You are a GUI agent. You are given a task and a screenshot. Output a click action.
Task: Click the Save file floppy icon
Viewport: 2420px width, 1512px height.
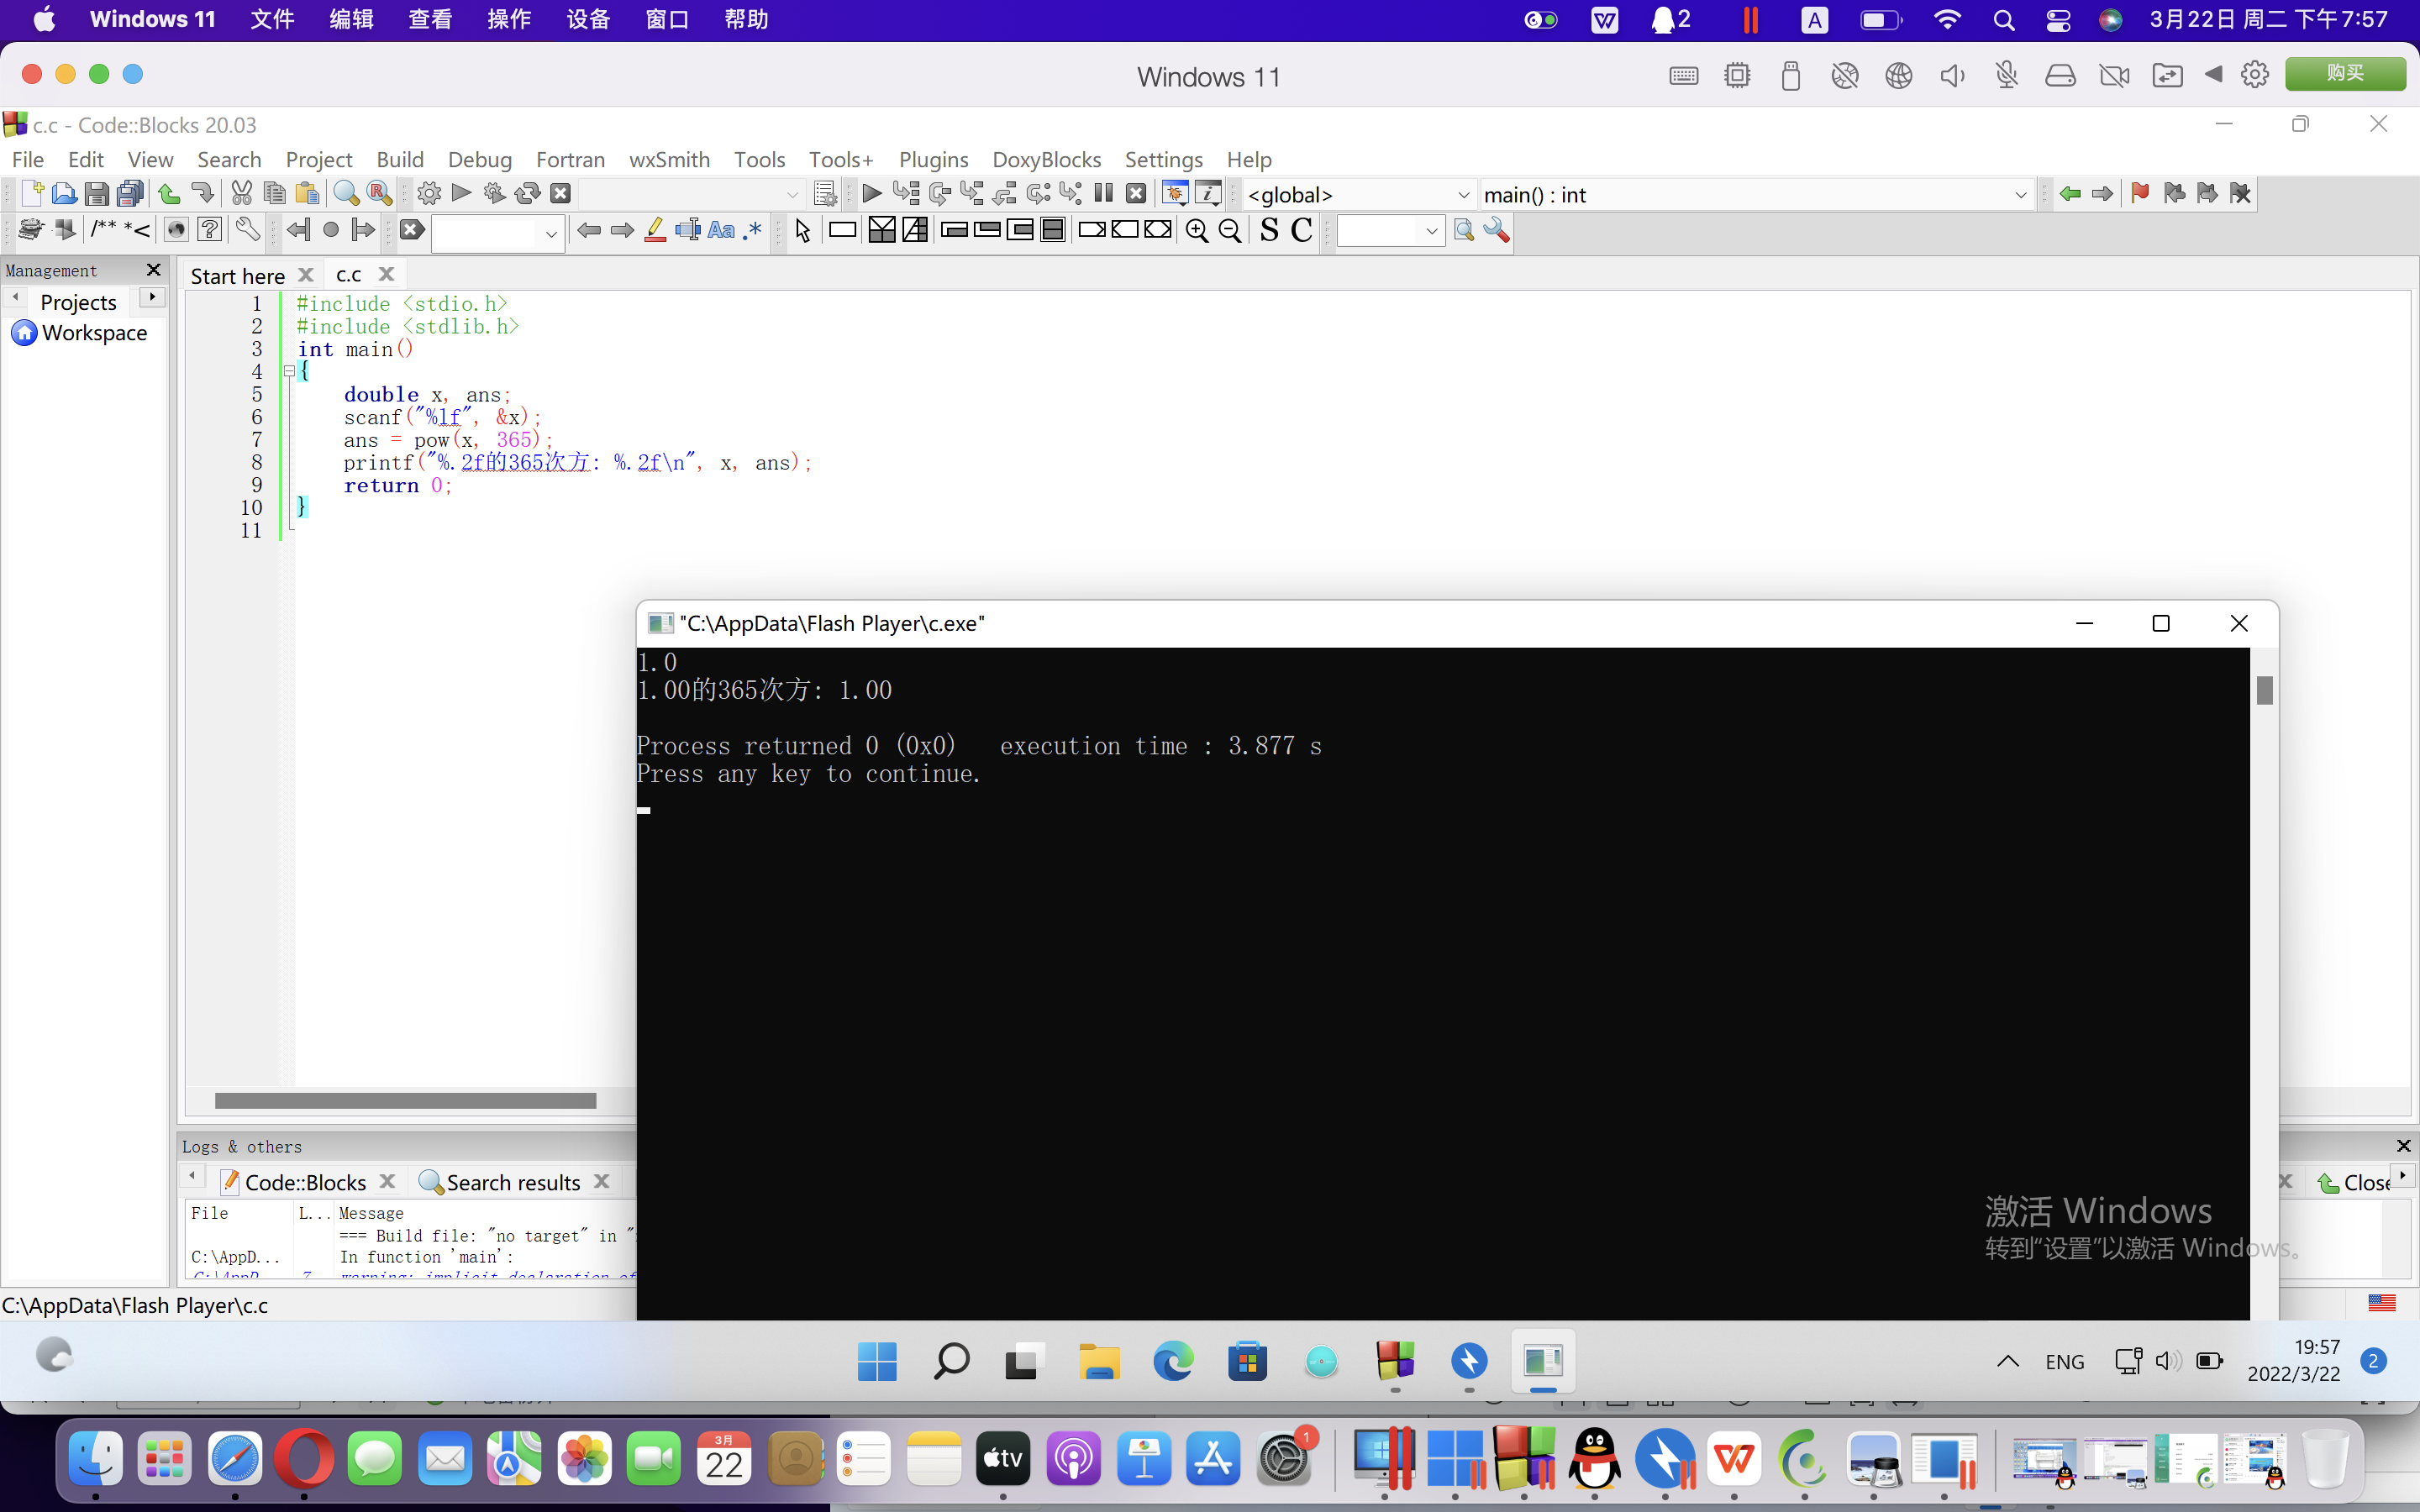(97, 194)
